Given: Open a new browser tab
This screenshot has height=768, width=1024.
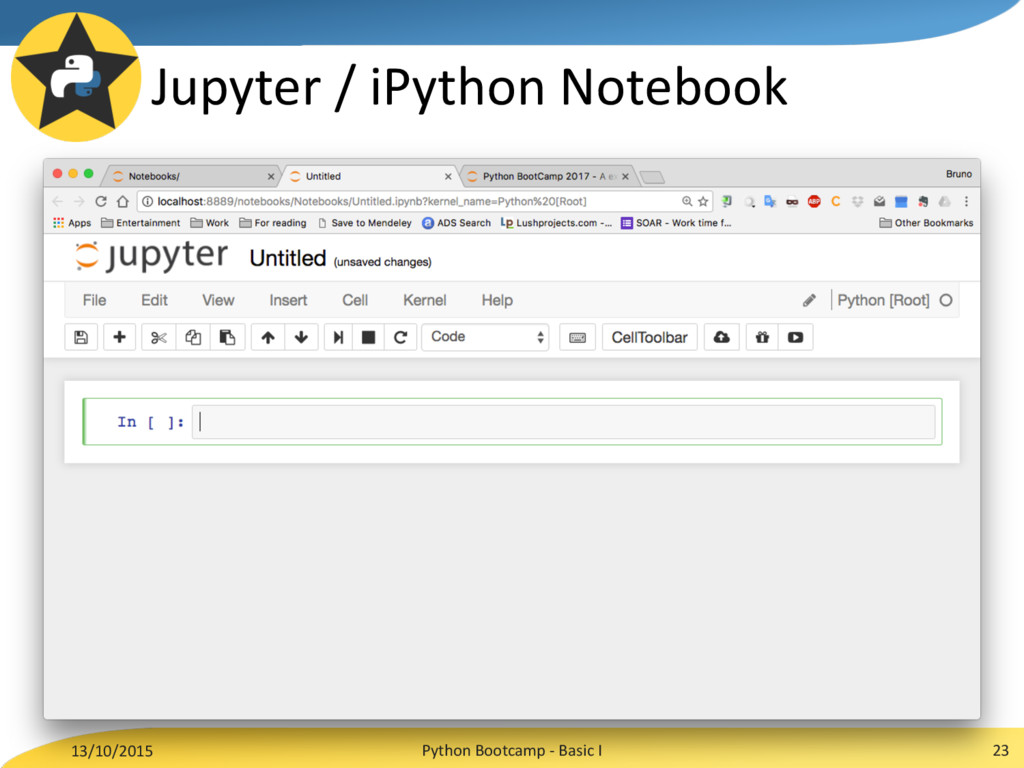Looking at the screenshot, I should tap(652, 177).
